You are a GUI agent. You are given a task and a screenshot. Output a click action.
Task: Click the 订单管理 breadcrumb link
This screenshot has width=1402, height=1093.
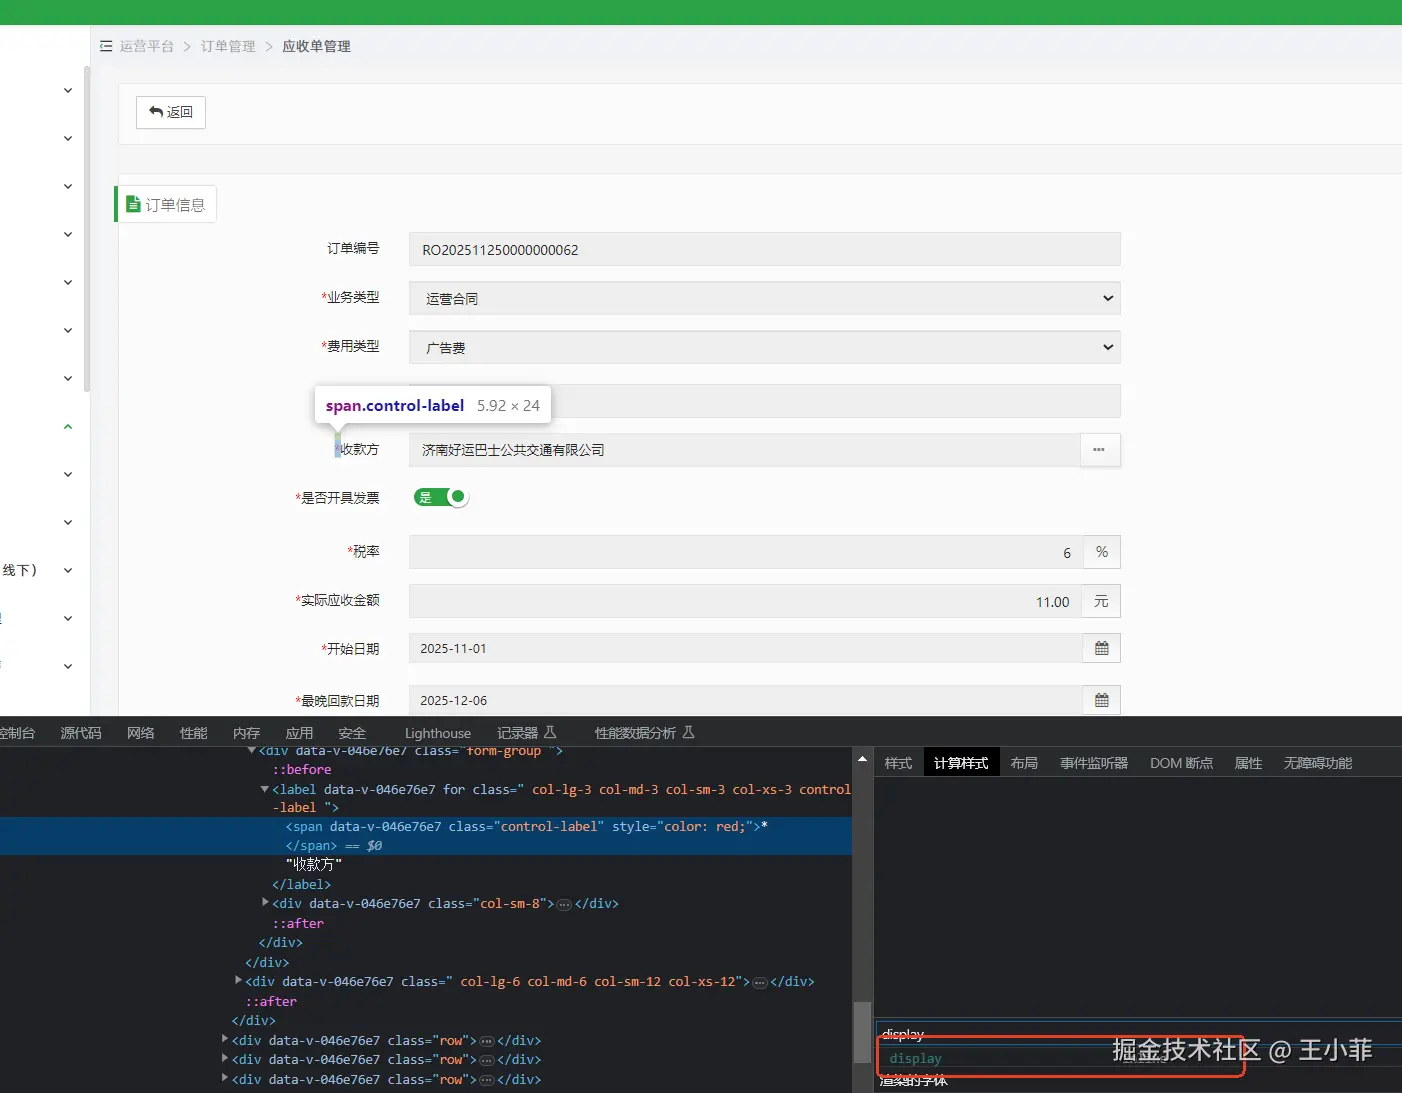pyautogui.click(x=228, y=46)
